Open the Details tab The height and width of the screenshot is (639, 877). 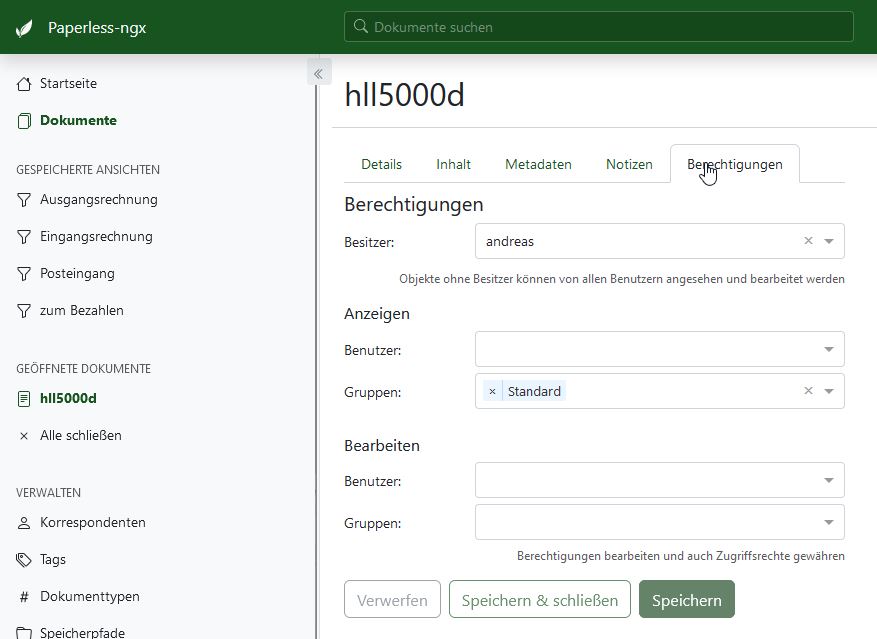pos(381,165)
